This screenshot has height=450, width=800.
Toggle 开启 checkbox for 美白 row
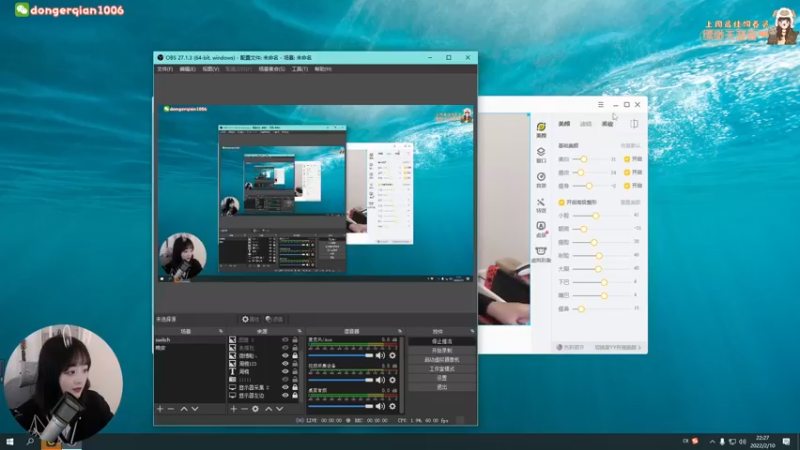click(x=627, y=159)
